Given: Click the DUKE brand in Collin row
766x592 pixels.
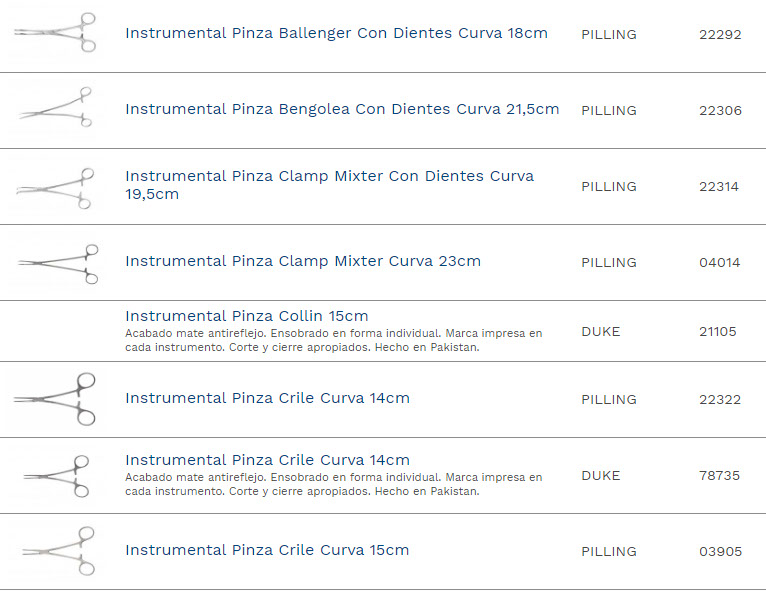Looking at the screenshot, I should point(600,331).
